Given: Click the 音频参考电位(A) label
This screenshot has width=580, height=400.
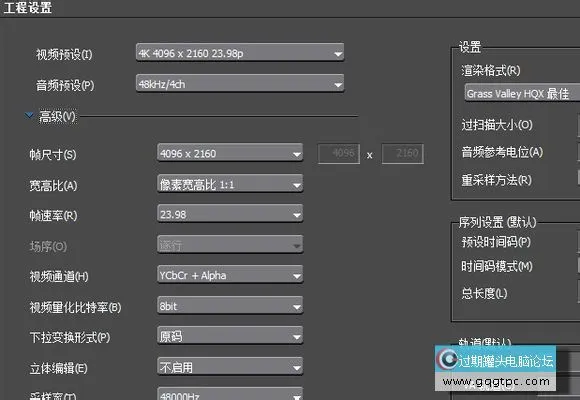Looking at the screenshot, I should pyautogui.click(x=502, y=152).
